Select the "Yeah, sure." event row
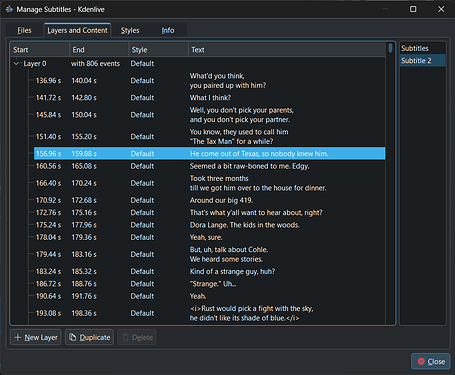This screenshot has height=375, width=455. 210,237
